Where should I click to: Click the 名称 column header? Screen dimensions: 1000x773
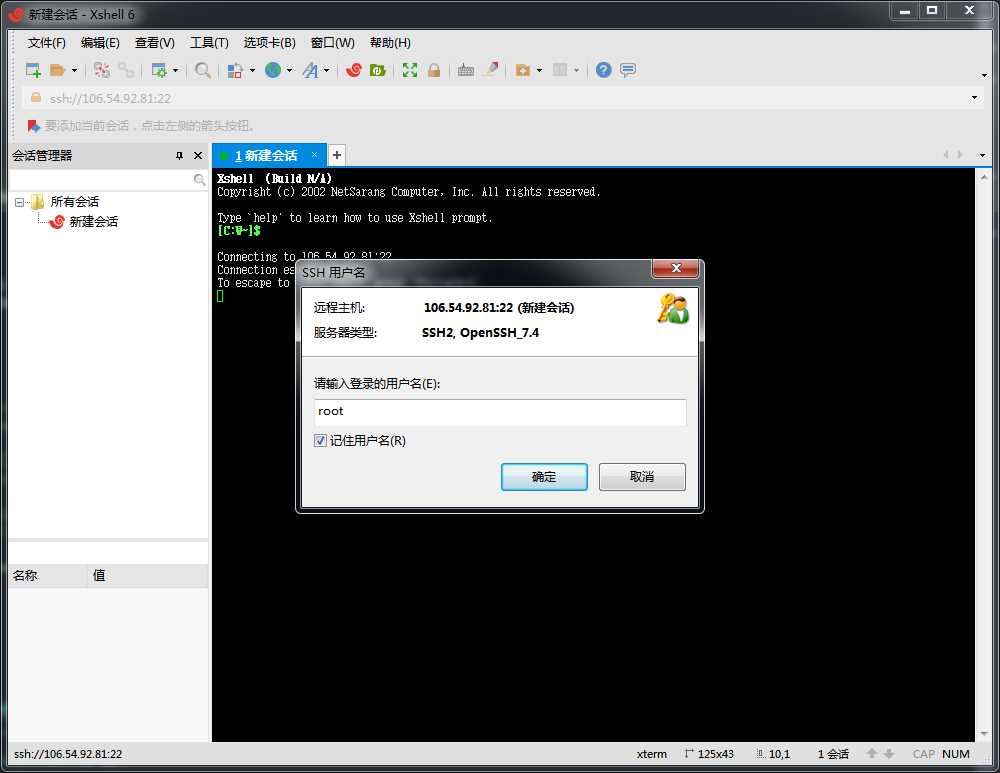(48, 576)
